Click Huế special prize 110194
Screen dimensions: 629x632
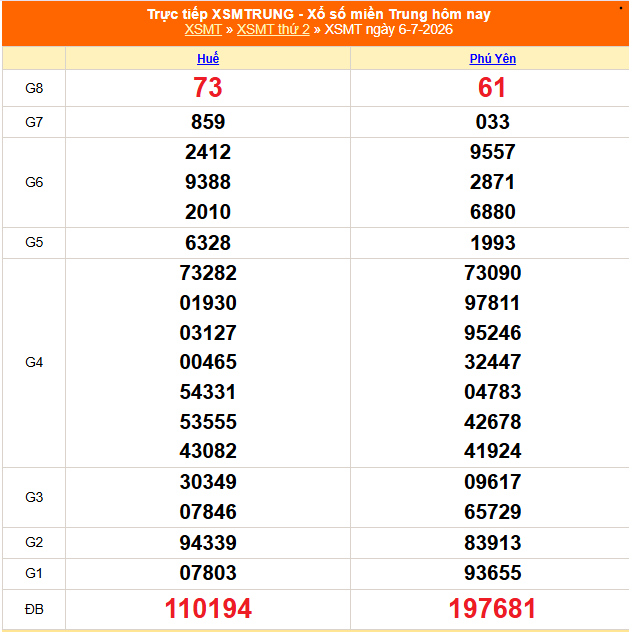pos(208,609)
